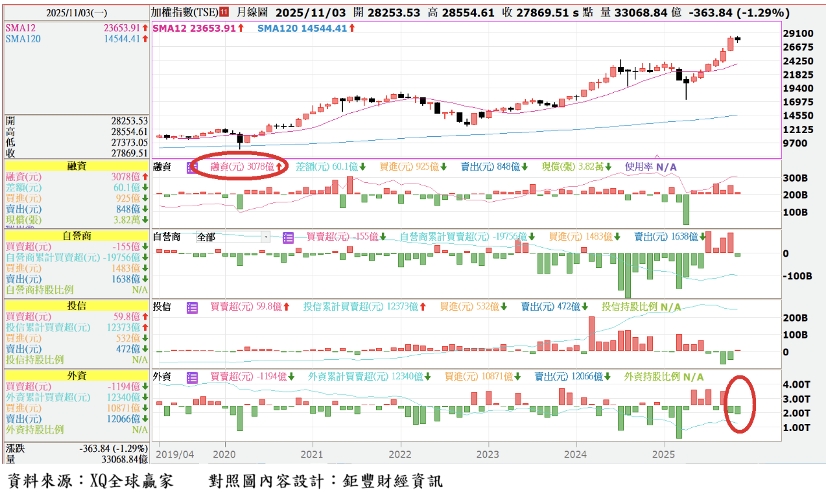Click the purple settings icon in 自營商 panel header

pos(287,237)
